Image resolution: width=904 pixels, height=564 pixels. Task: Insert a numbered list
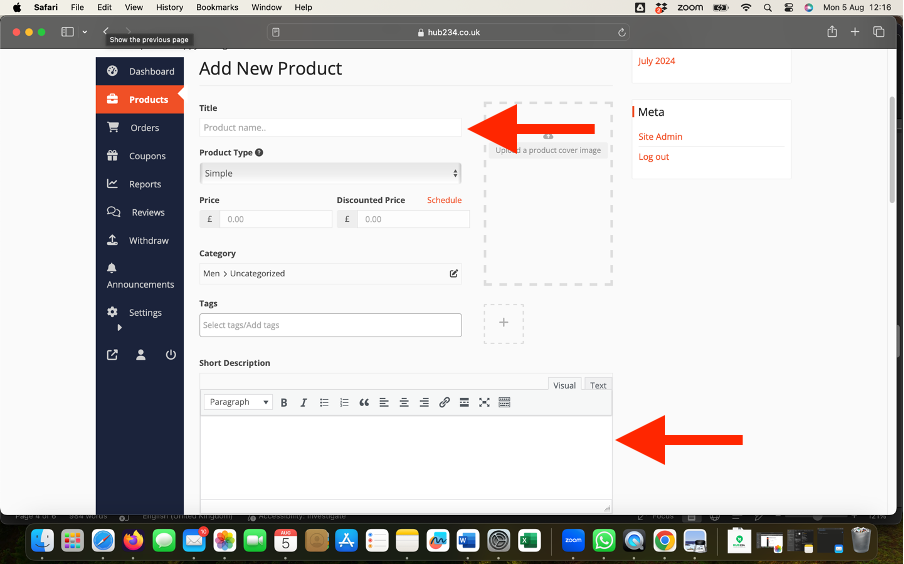tap(344, 402)
